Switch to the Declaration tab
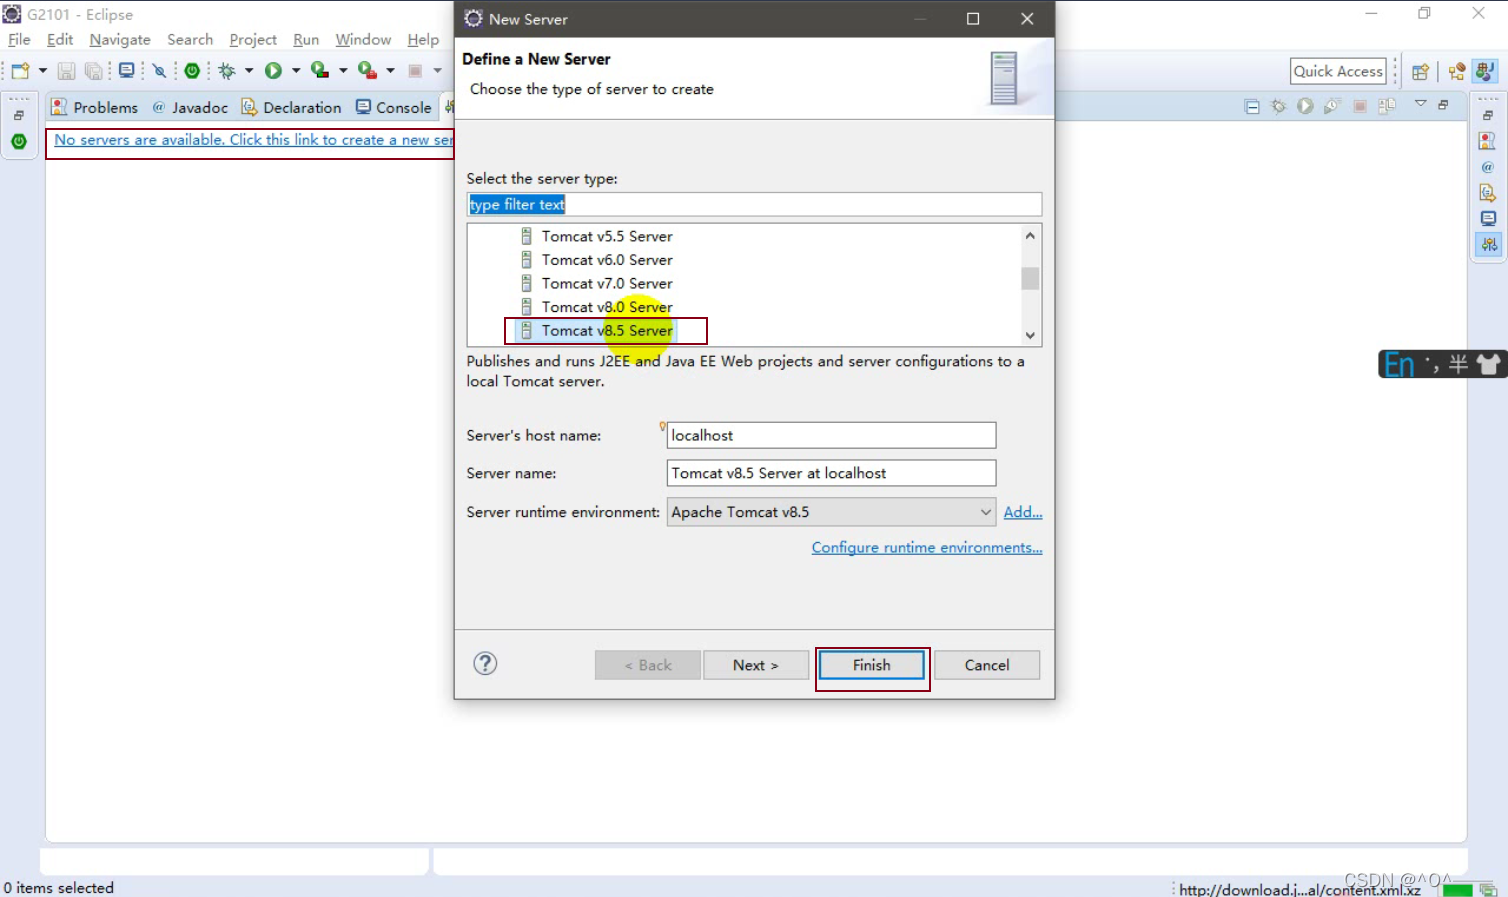Screen dimensions: 1508x897 pyautogui.click(x=291, y=107)
